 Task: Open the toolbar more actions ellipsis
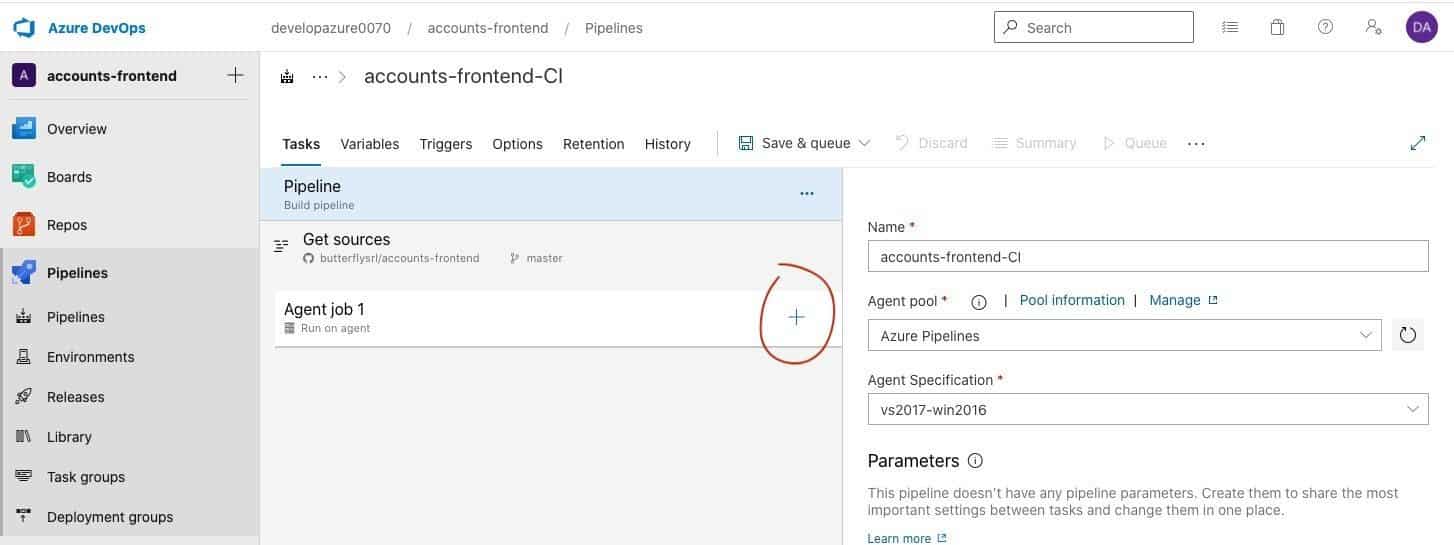(x=1196, y=144)
